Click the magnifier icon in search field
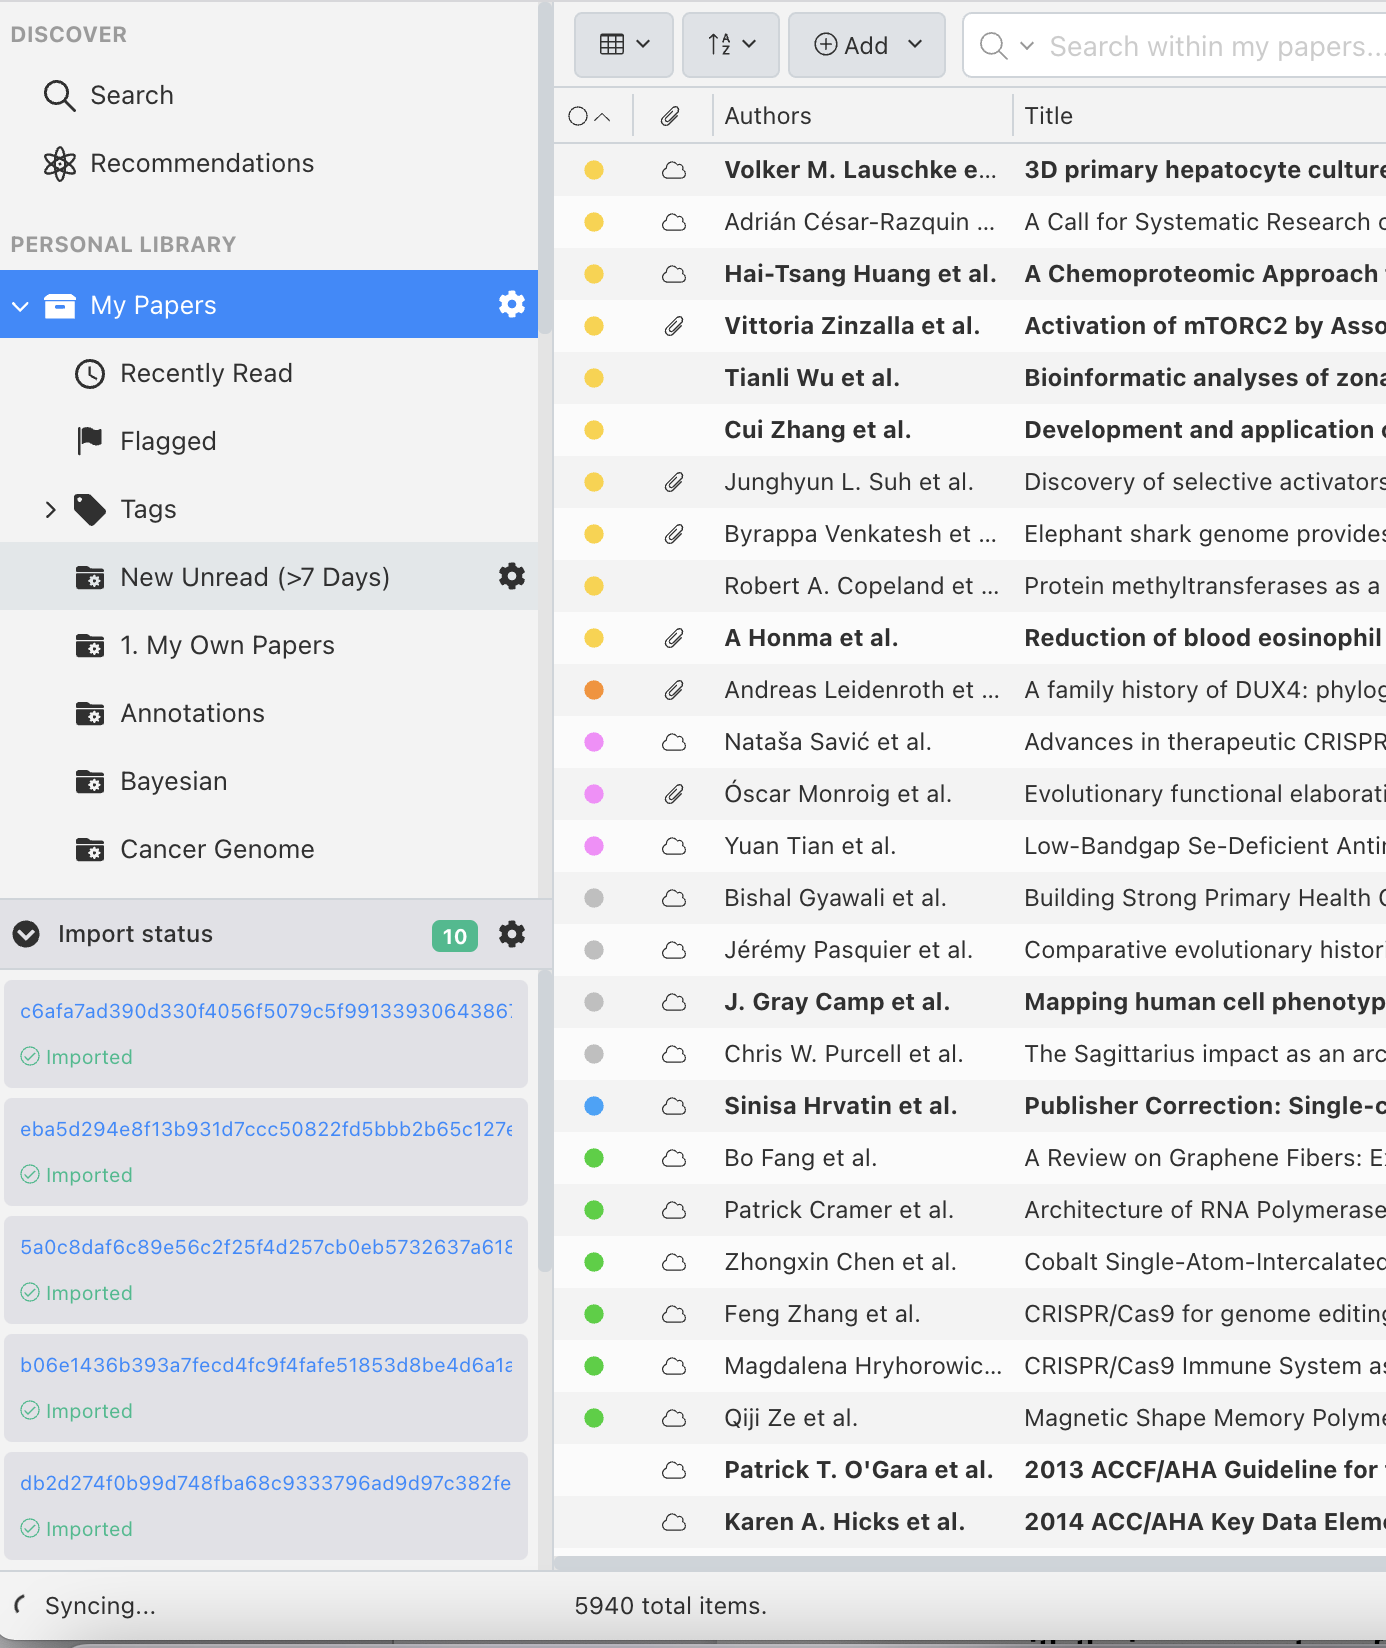The height and width of the screenshot is (1648, 1386). [992, 46]
